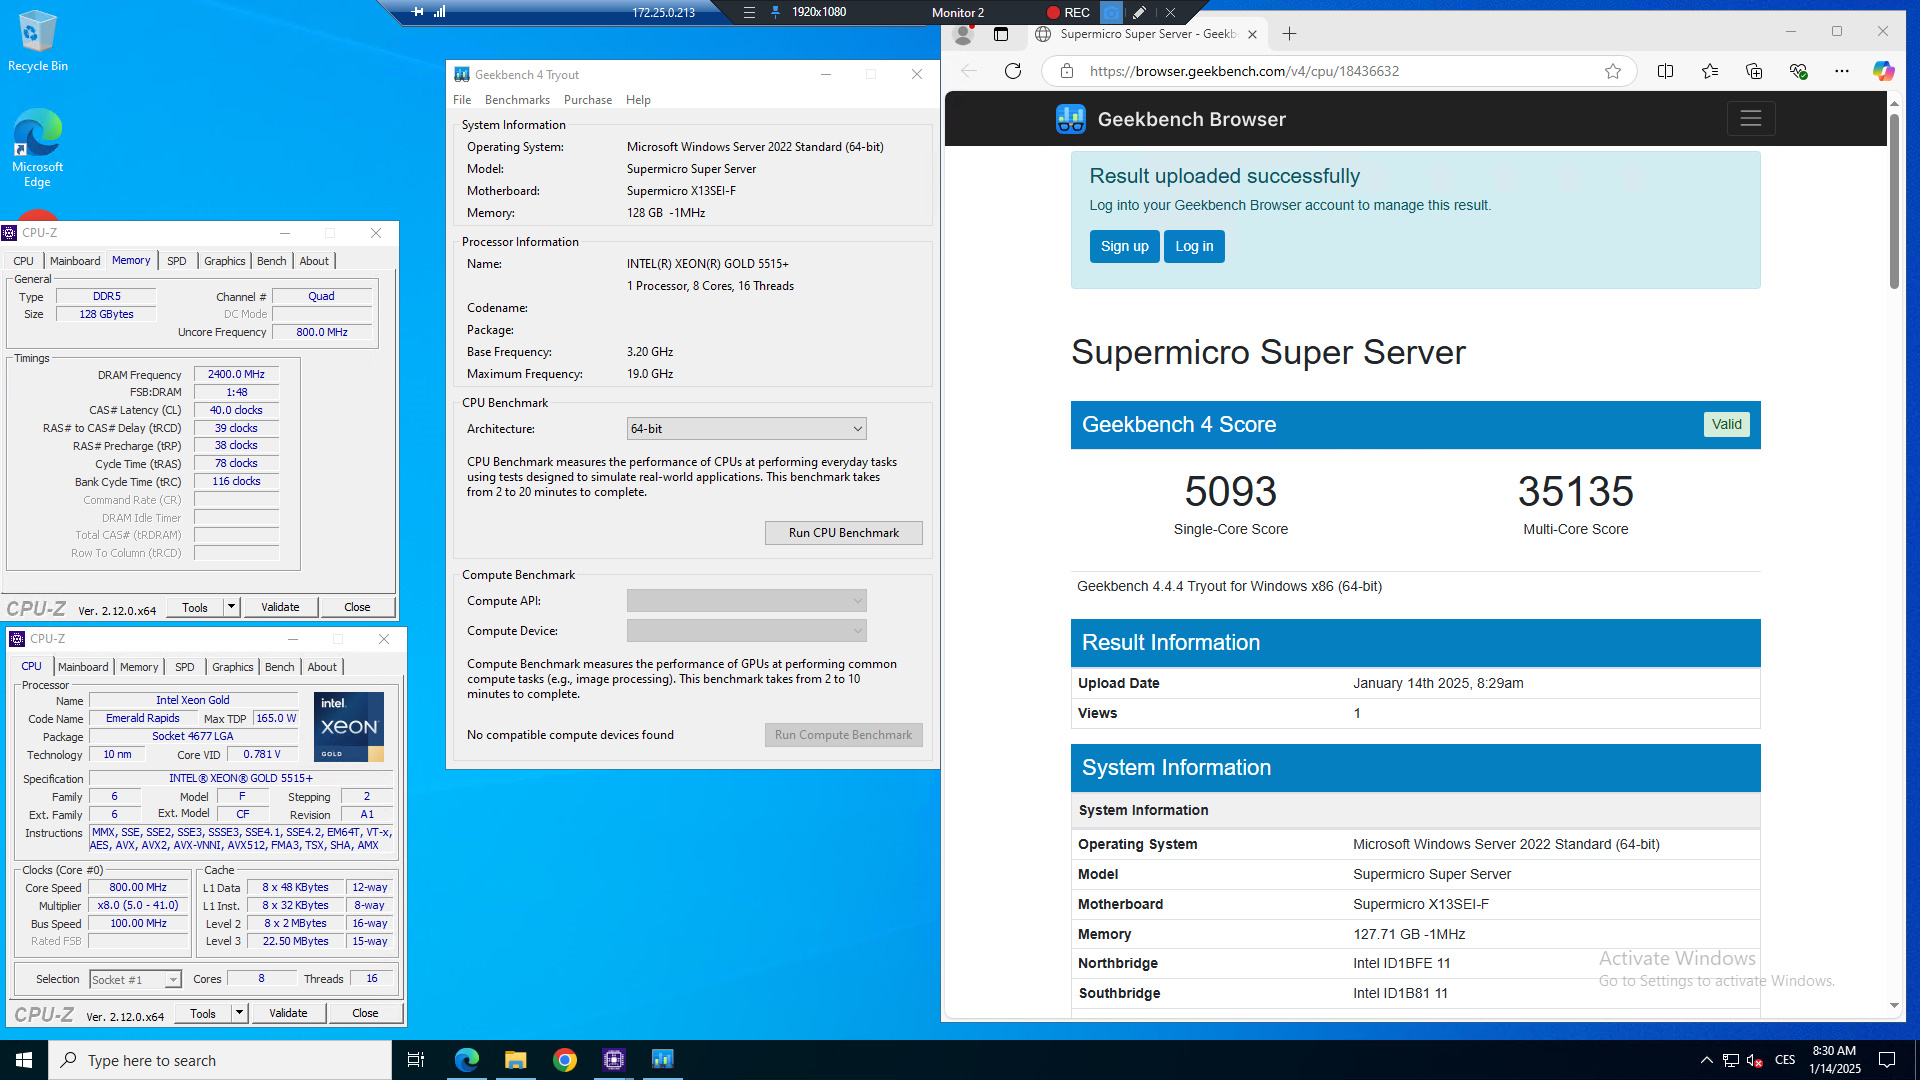Screen dimensions: 1920x1080
Task: Expand the Compute API dropdown
Action: [746, 601]
